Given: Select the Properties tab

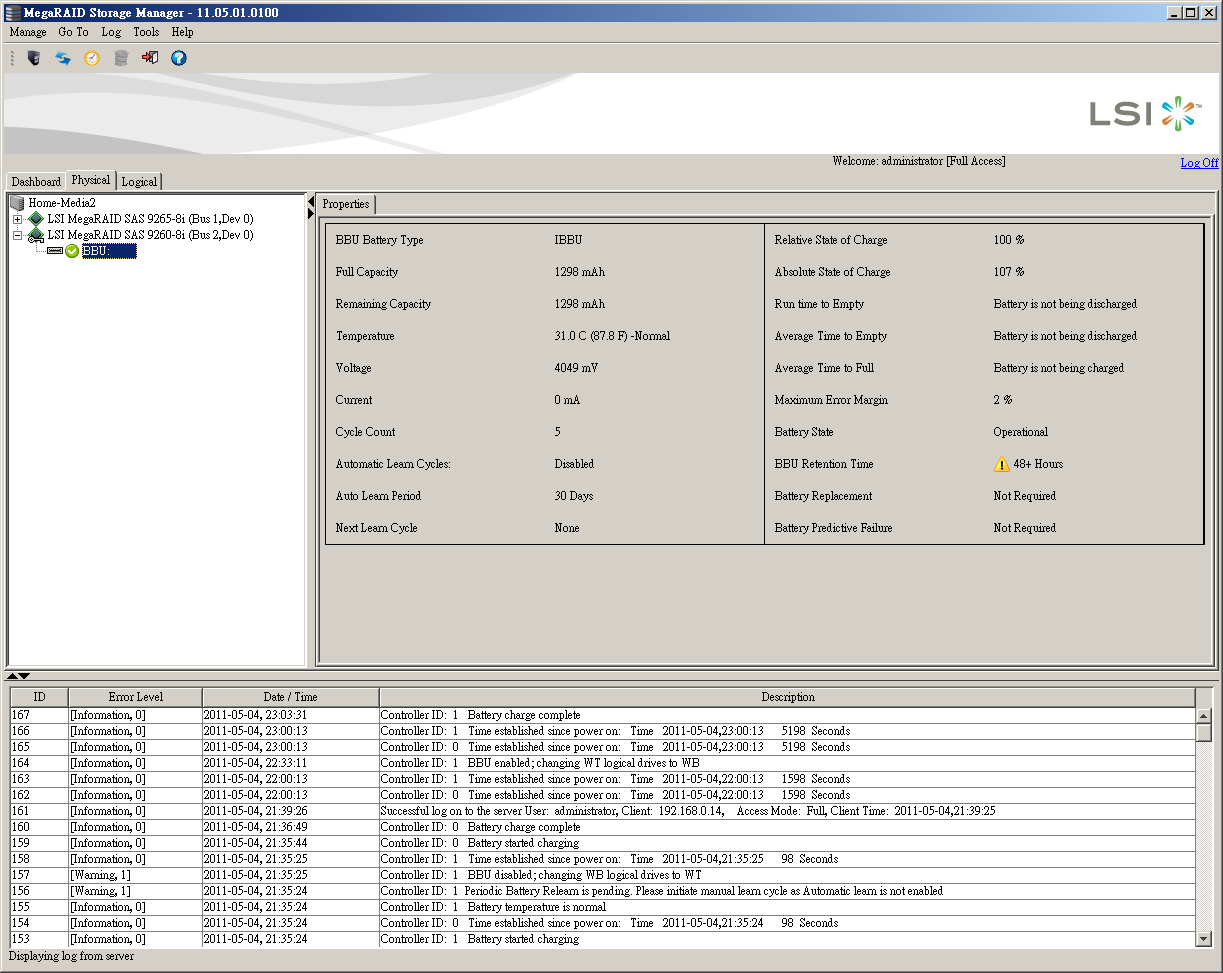Looking at the screenshot, I should point(346,204).
